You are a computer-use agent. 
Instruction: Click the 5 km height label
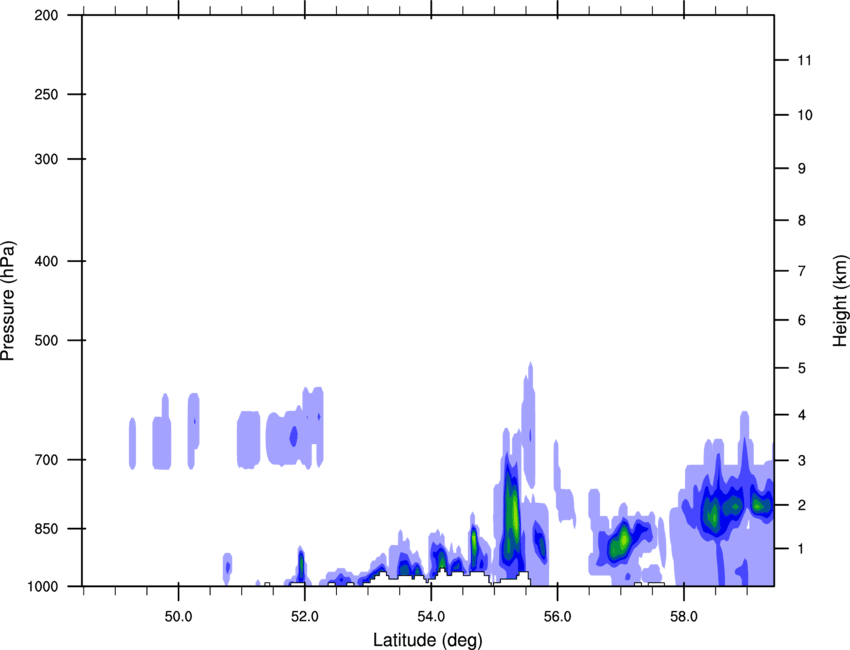coord(802,368)
